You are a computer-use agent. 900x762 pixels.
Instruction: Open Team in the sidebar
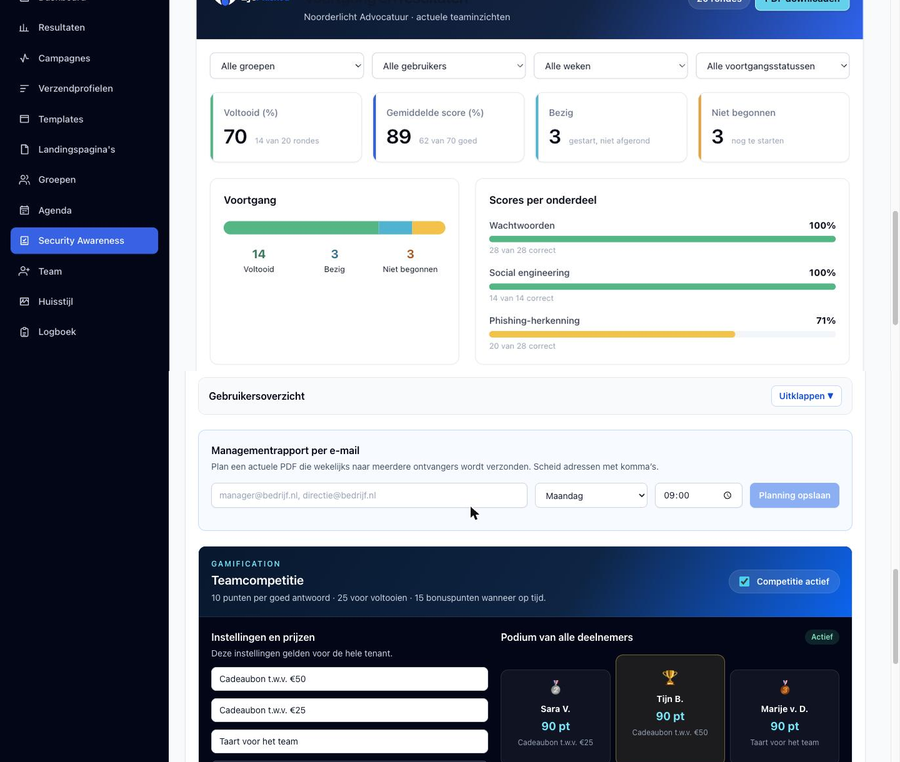pyautogui.click(x=84, y=271)
